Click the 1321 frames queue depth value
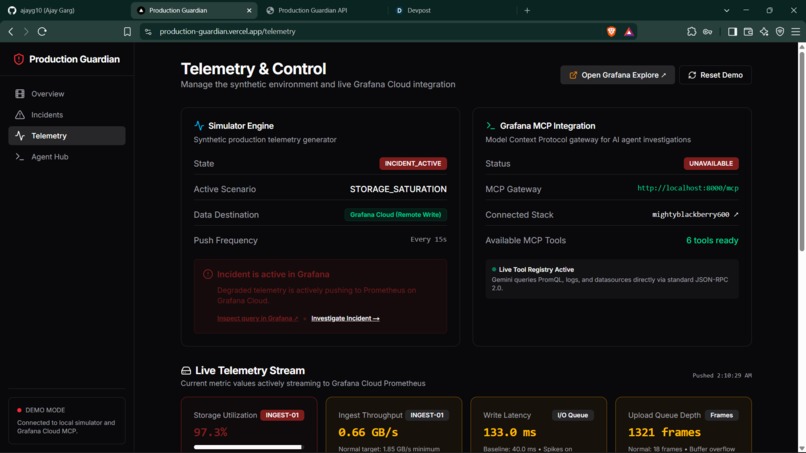806x453 pixels. click(664, 432)
